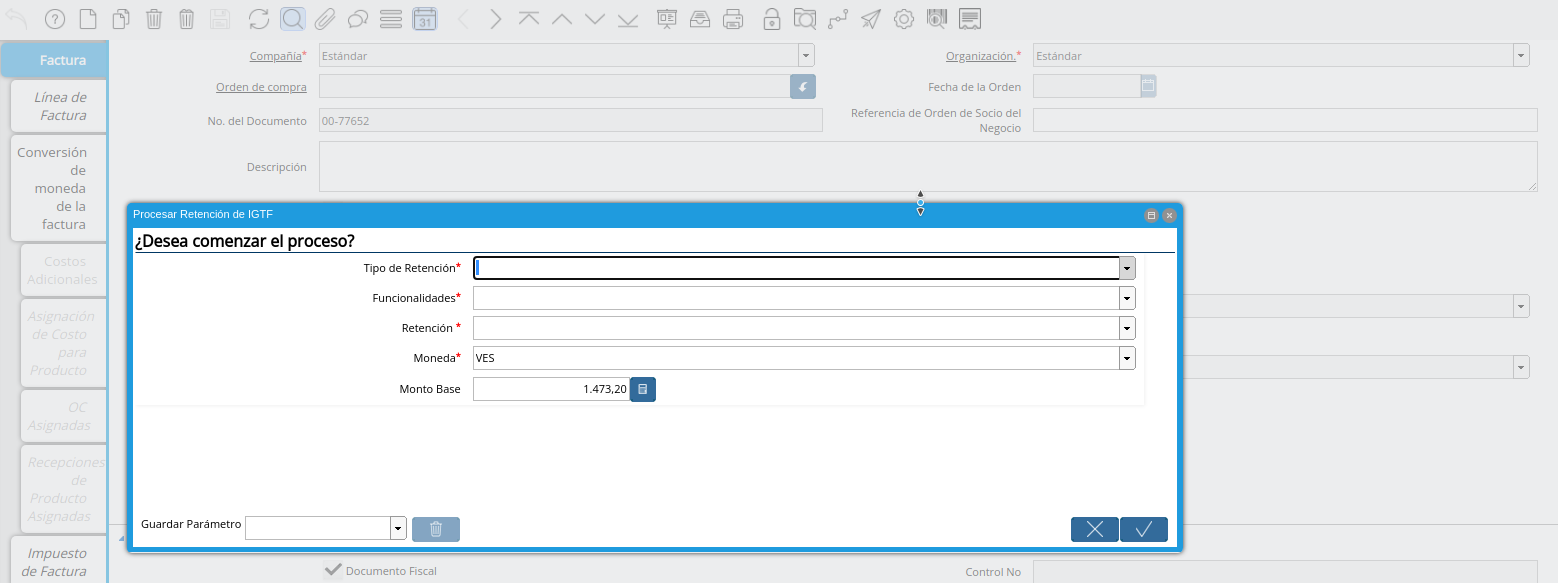This screenshot has height=583, width=1558.
Task: Select Asignación de Costo para Producto tab
Action: click(x=64, y=343)
